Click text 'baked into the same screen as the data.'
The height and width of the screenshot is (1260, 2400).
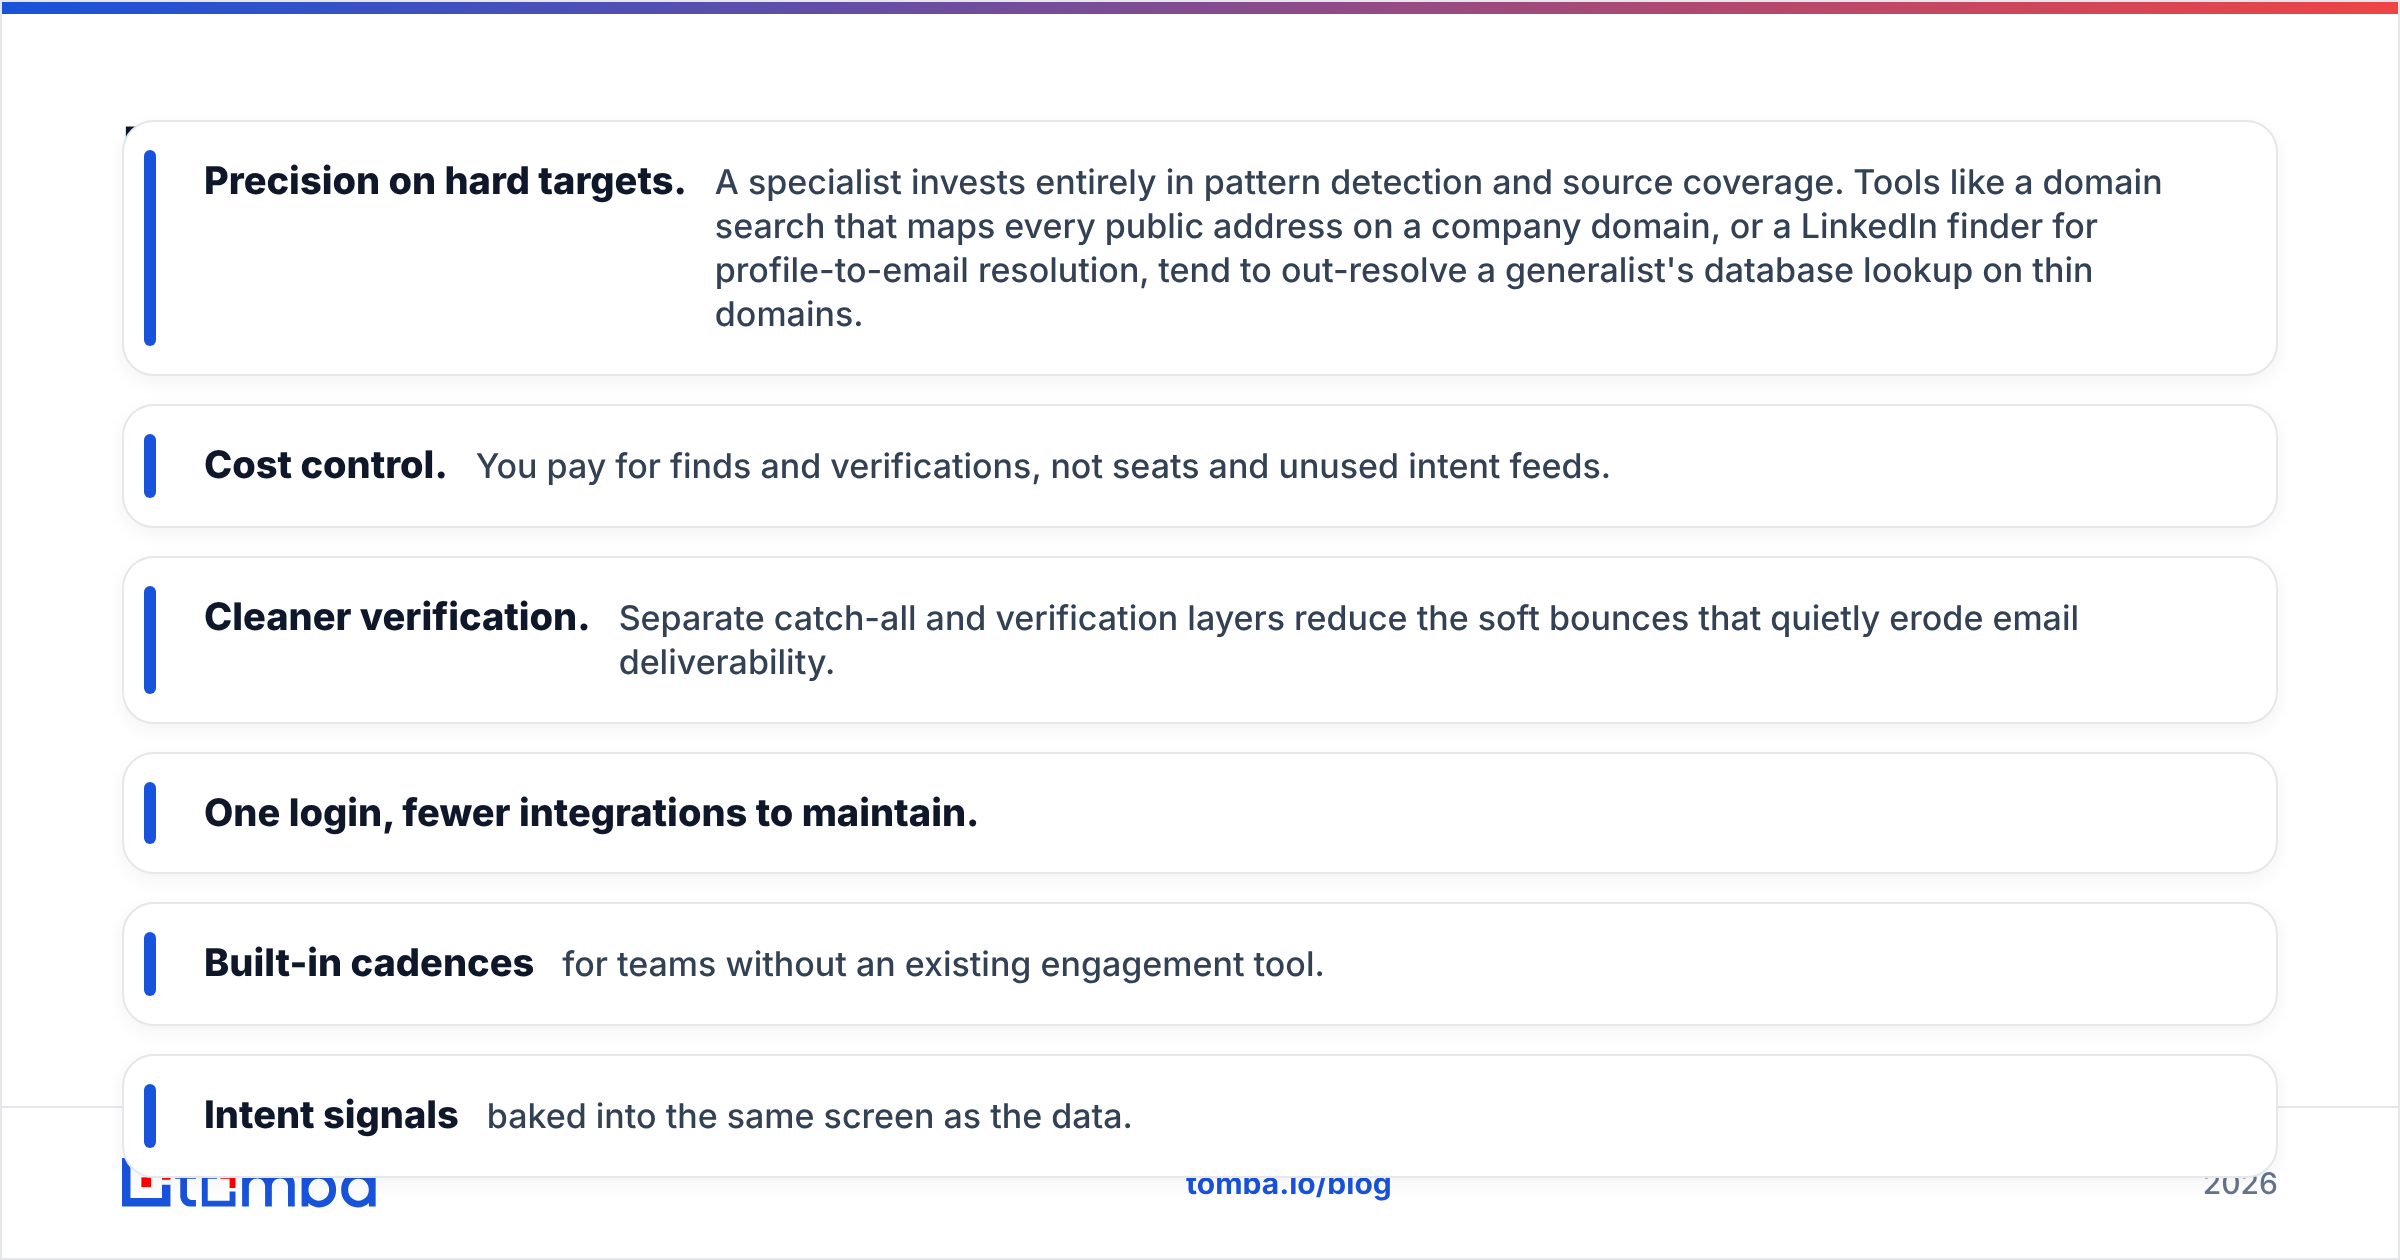[x=809, y=1117]
